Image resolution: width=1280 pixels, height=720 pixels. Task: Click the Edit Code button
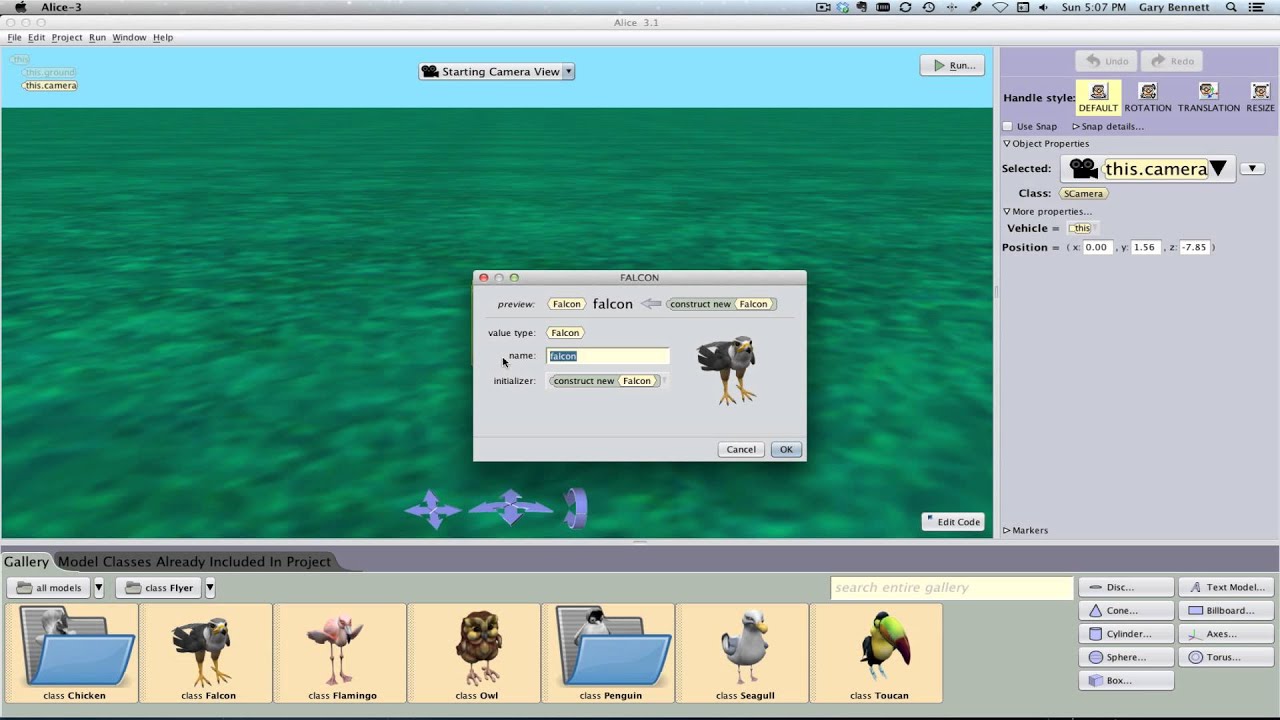point(952,522)
